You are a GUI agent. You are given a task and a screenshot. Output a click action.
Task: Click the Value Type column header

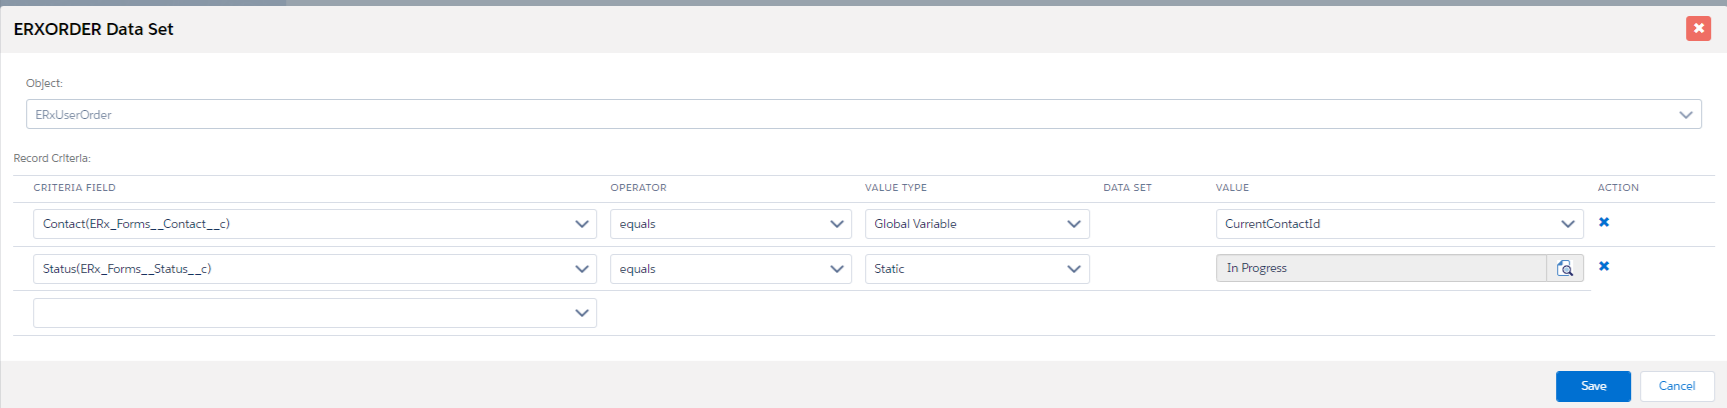(895, 188)
